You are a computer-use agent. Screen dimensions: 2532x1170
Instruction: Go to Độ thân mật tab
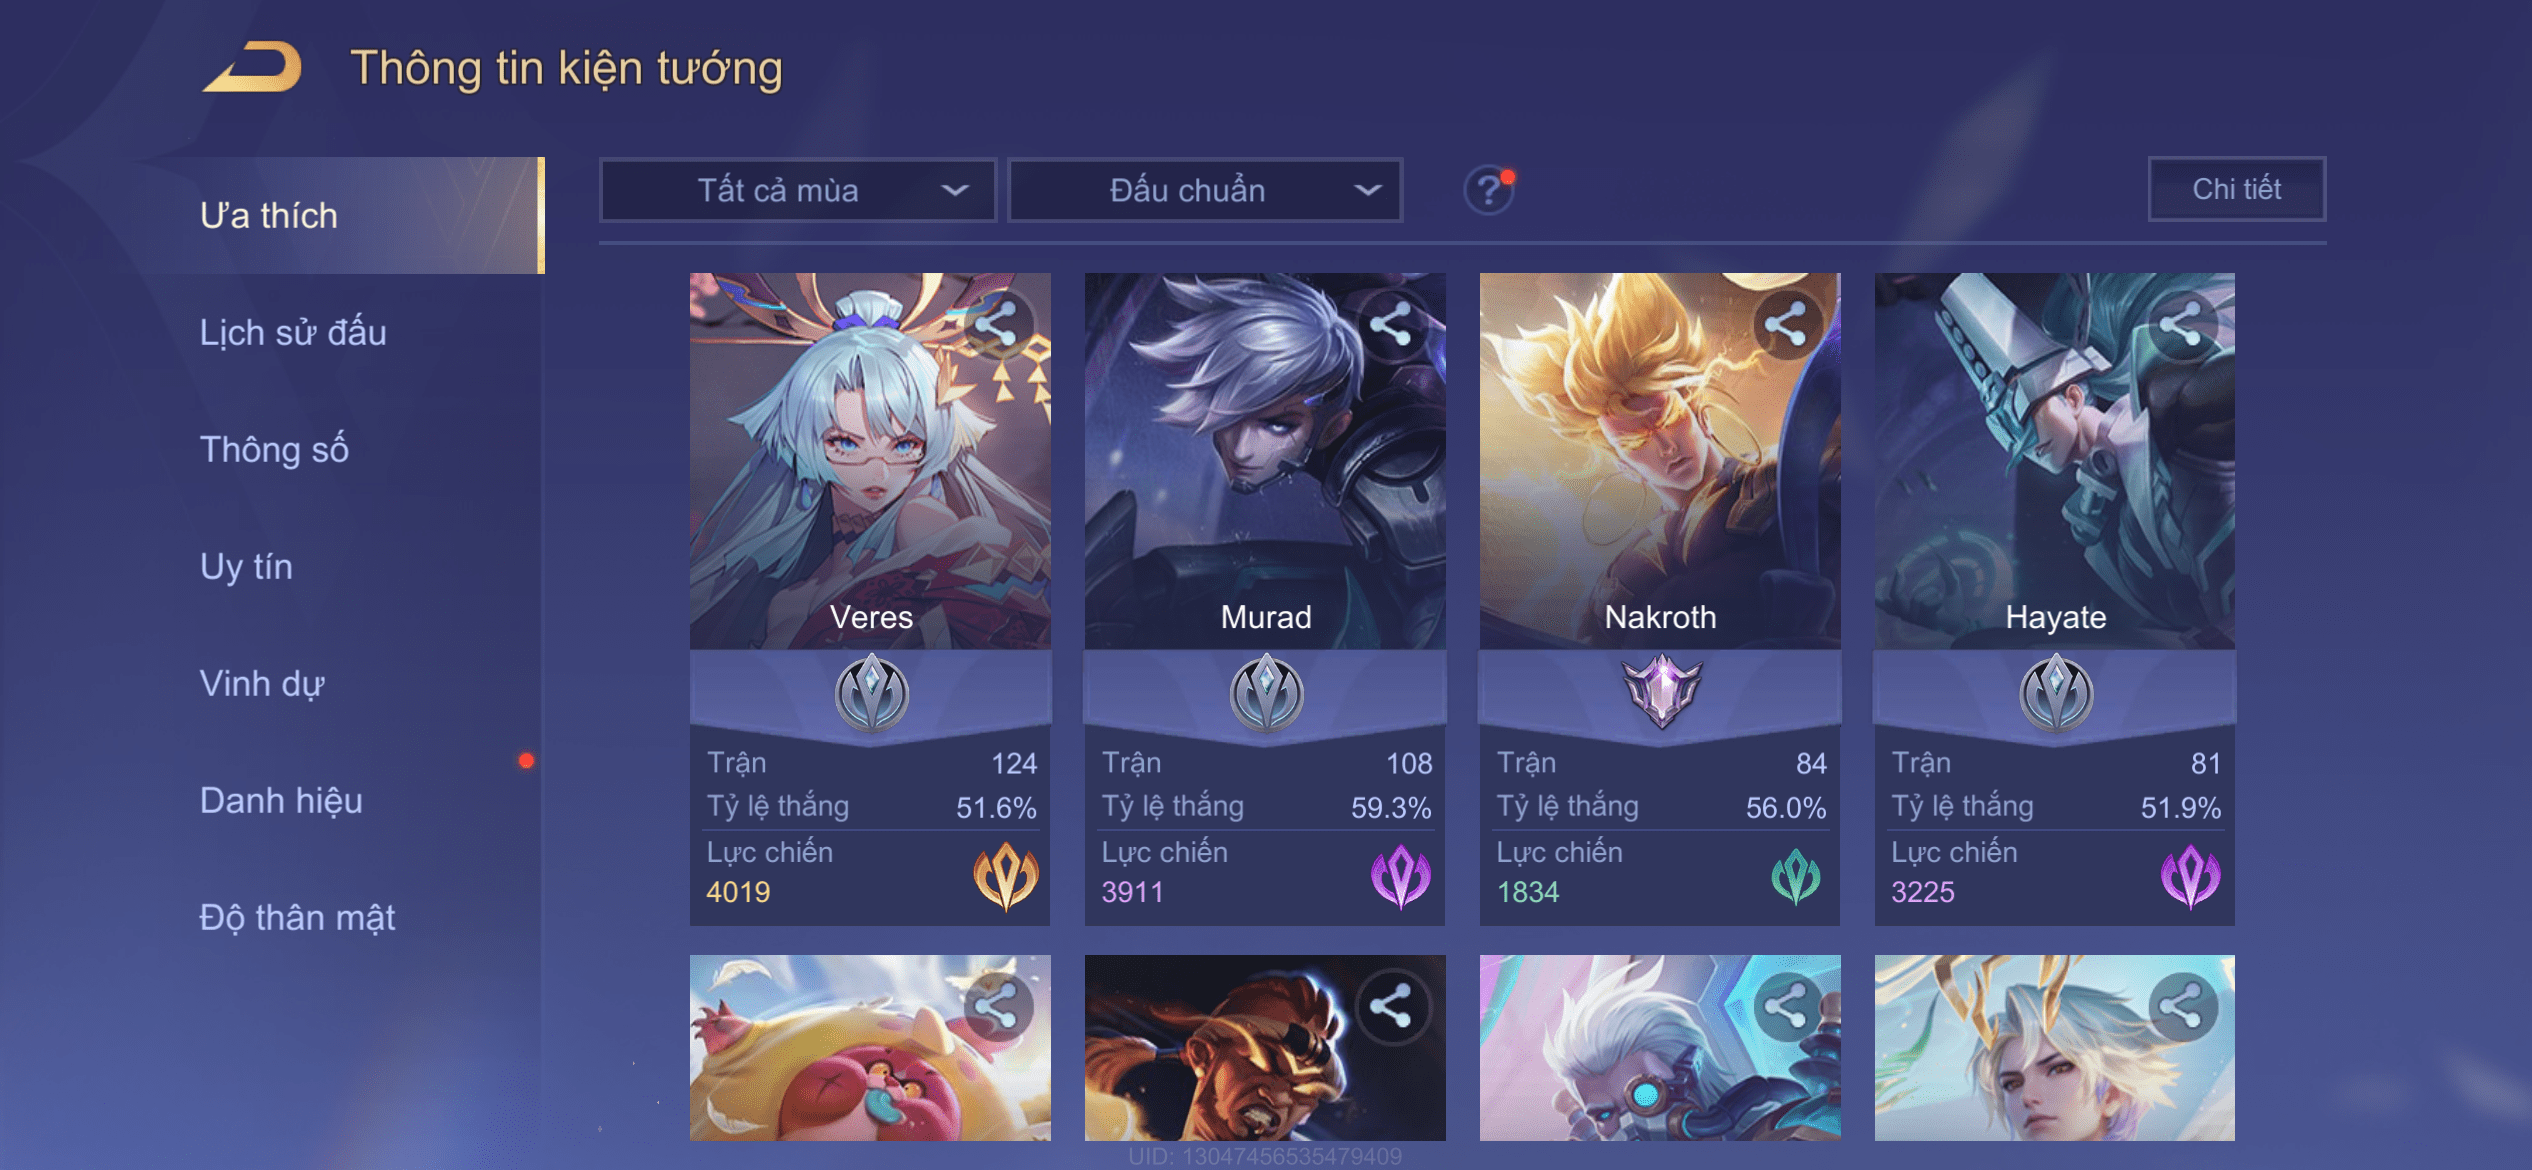pos(297,917)
